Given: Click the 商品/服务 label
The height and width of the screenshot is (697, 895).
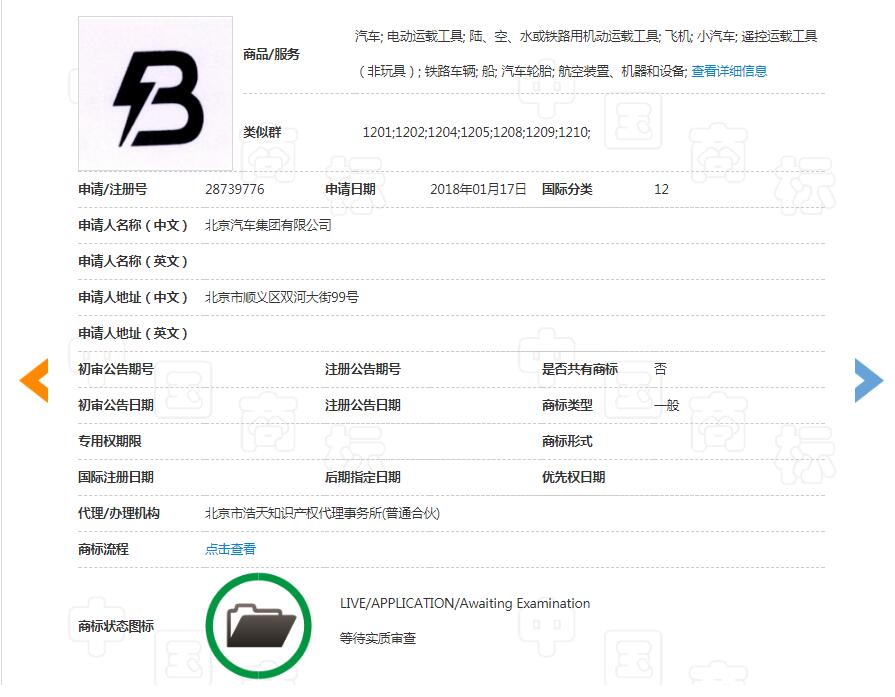Looking at the screenshot, I should coord(271,54).
